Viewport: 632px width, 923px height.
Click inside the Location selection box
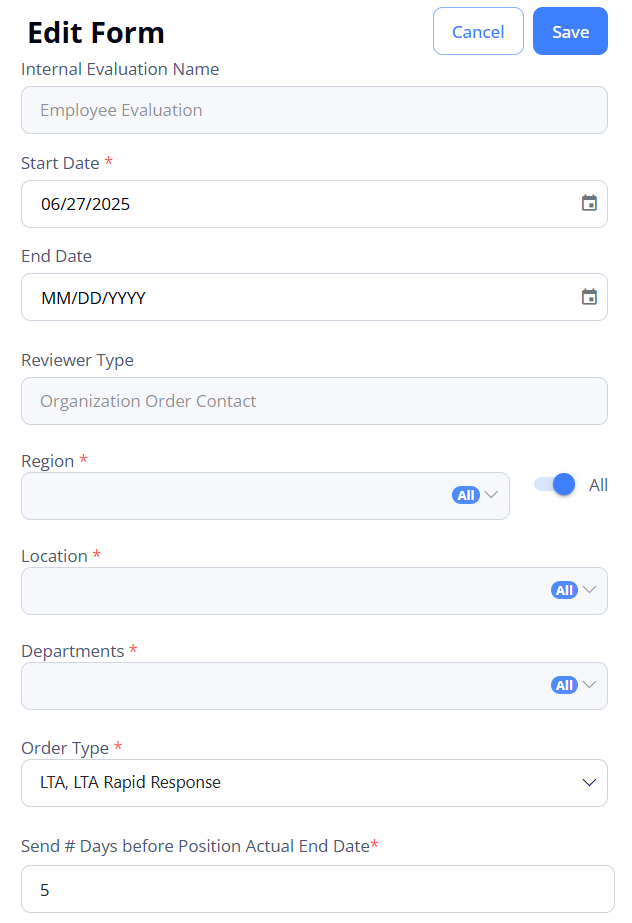280,591
